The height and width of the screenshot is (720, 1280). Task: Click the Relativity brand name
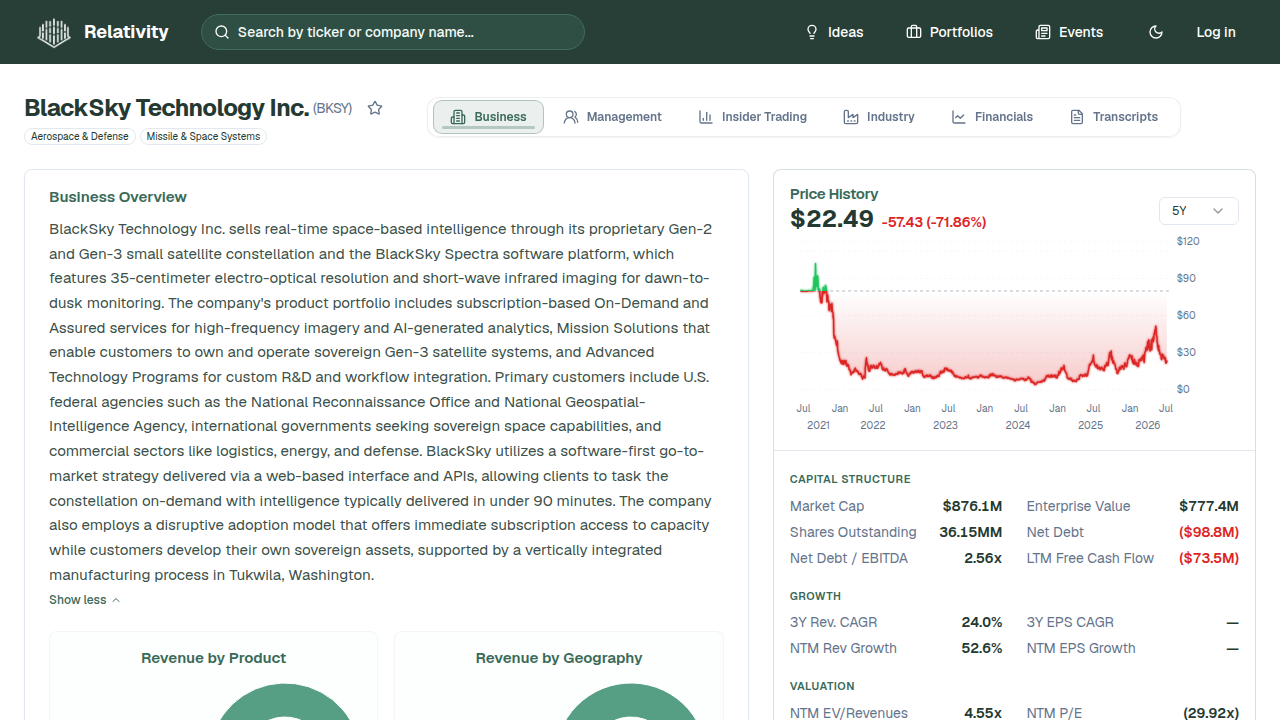pos(126,32)
